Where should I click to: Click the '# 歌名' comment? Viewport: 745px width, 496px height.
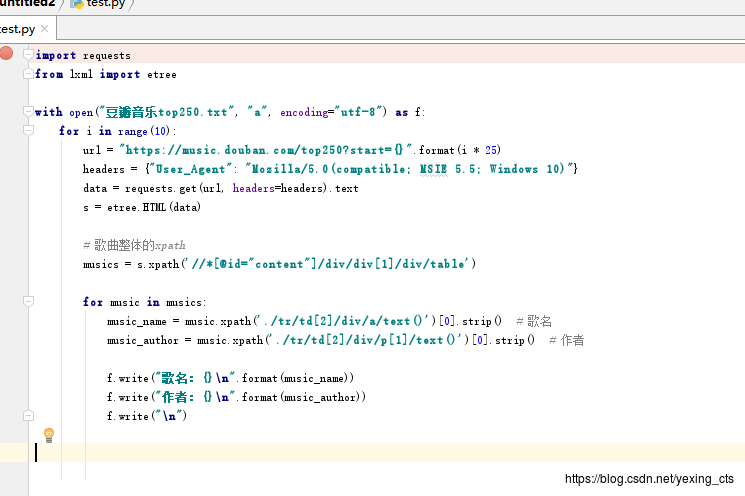(x=534, y=321)
